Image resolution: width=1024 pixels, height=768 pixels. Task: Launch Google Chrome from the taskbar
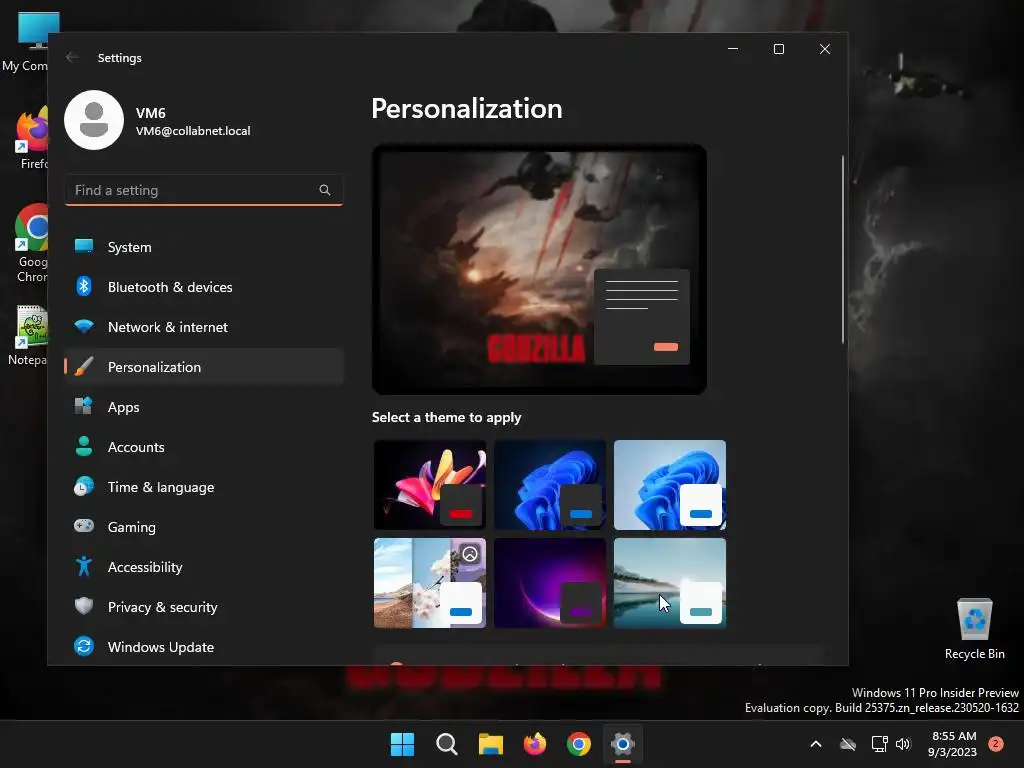579,744
